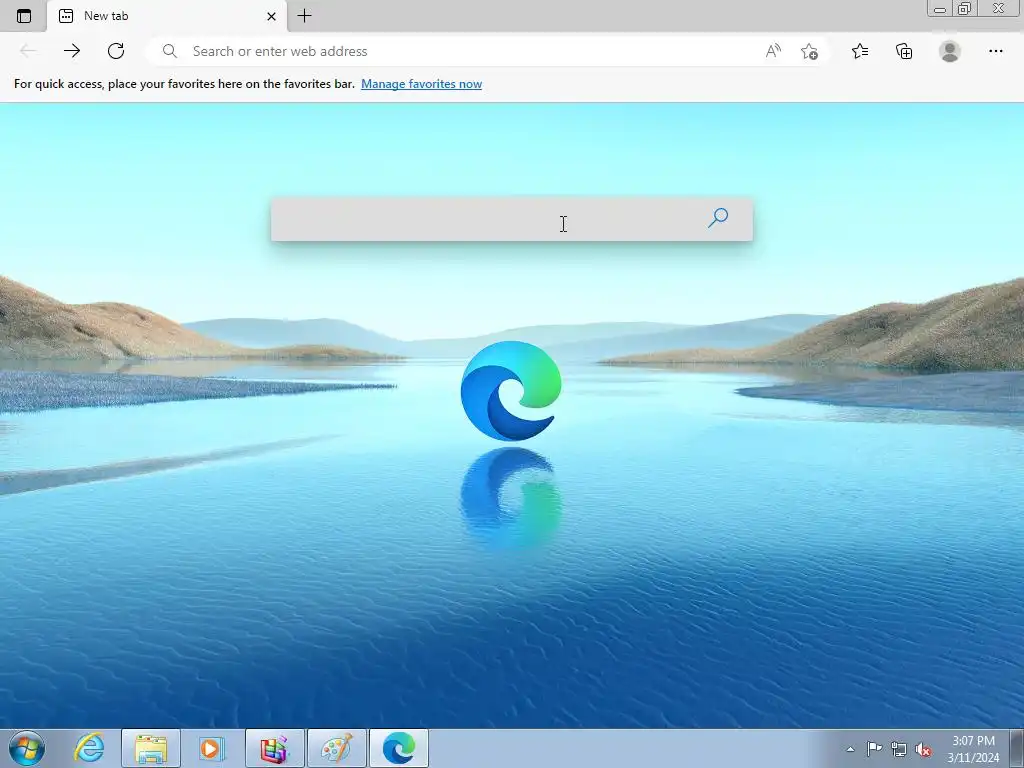The width and height of the screenshot is (1024, 768).
Task: Open Settings and more ellipsis menu
Action: tap(995, 51)
